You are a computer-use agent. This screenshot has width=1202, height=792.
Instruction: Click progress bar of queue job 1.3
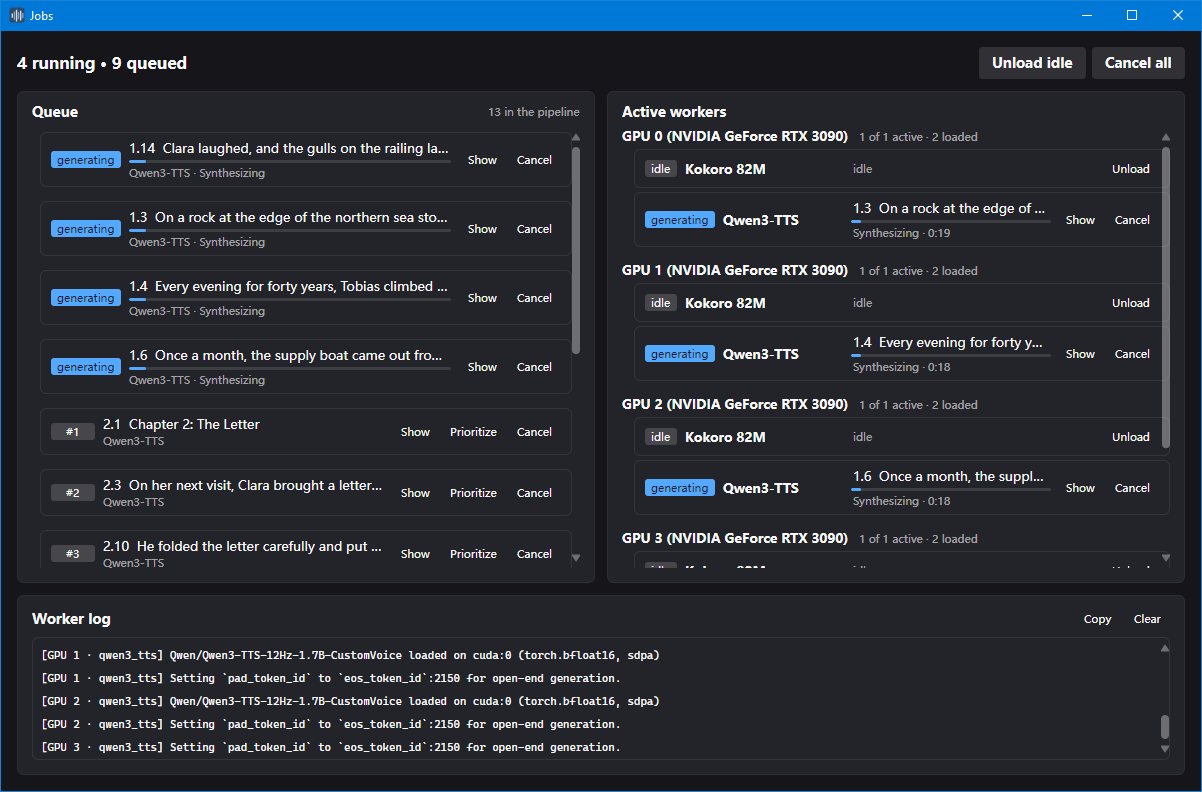[290, 230]
